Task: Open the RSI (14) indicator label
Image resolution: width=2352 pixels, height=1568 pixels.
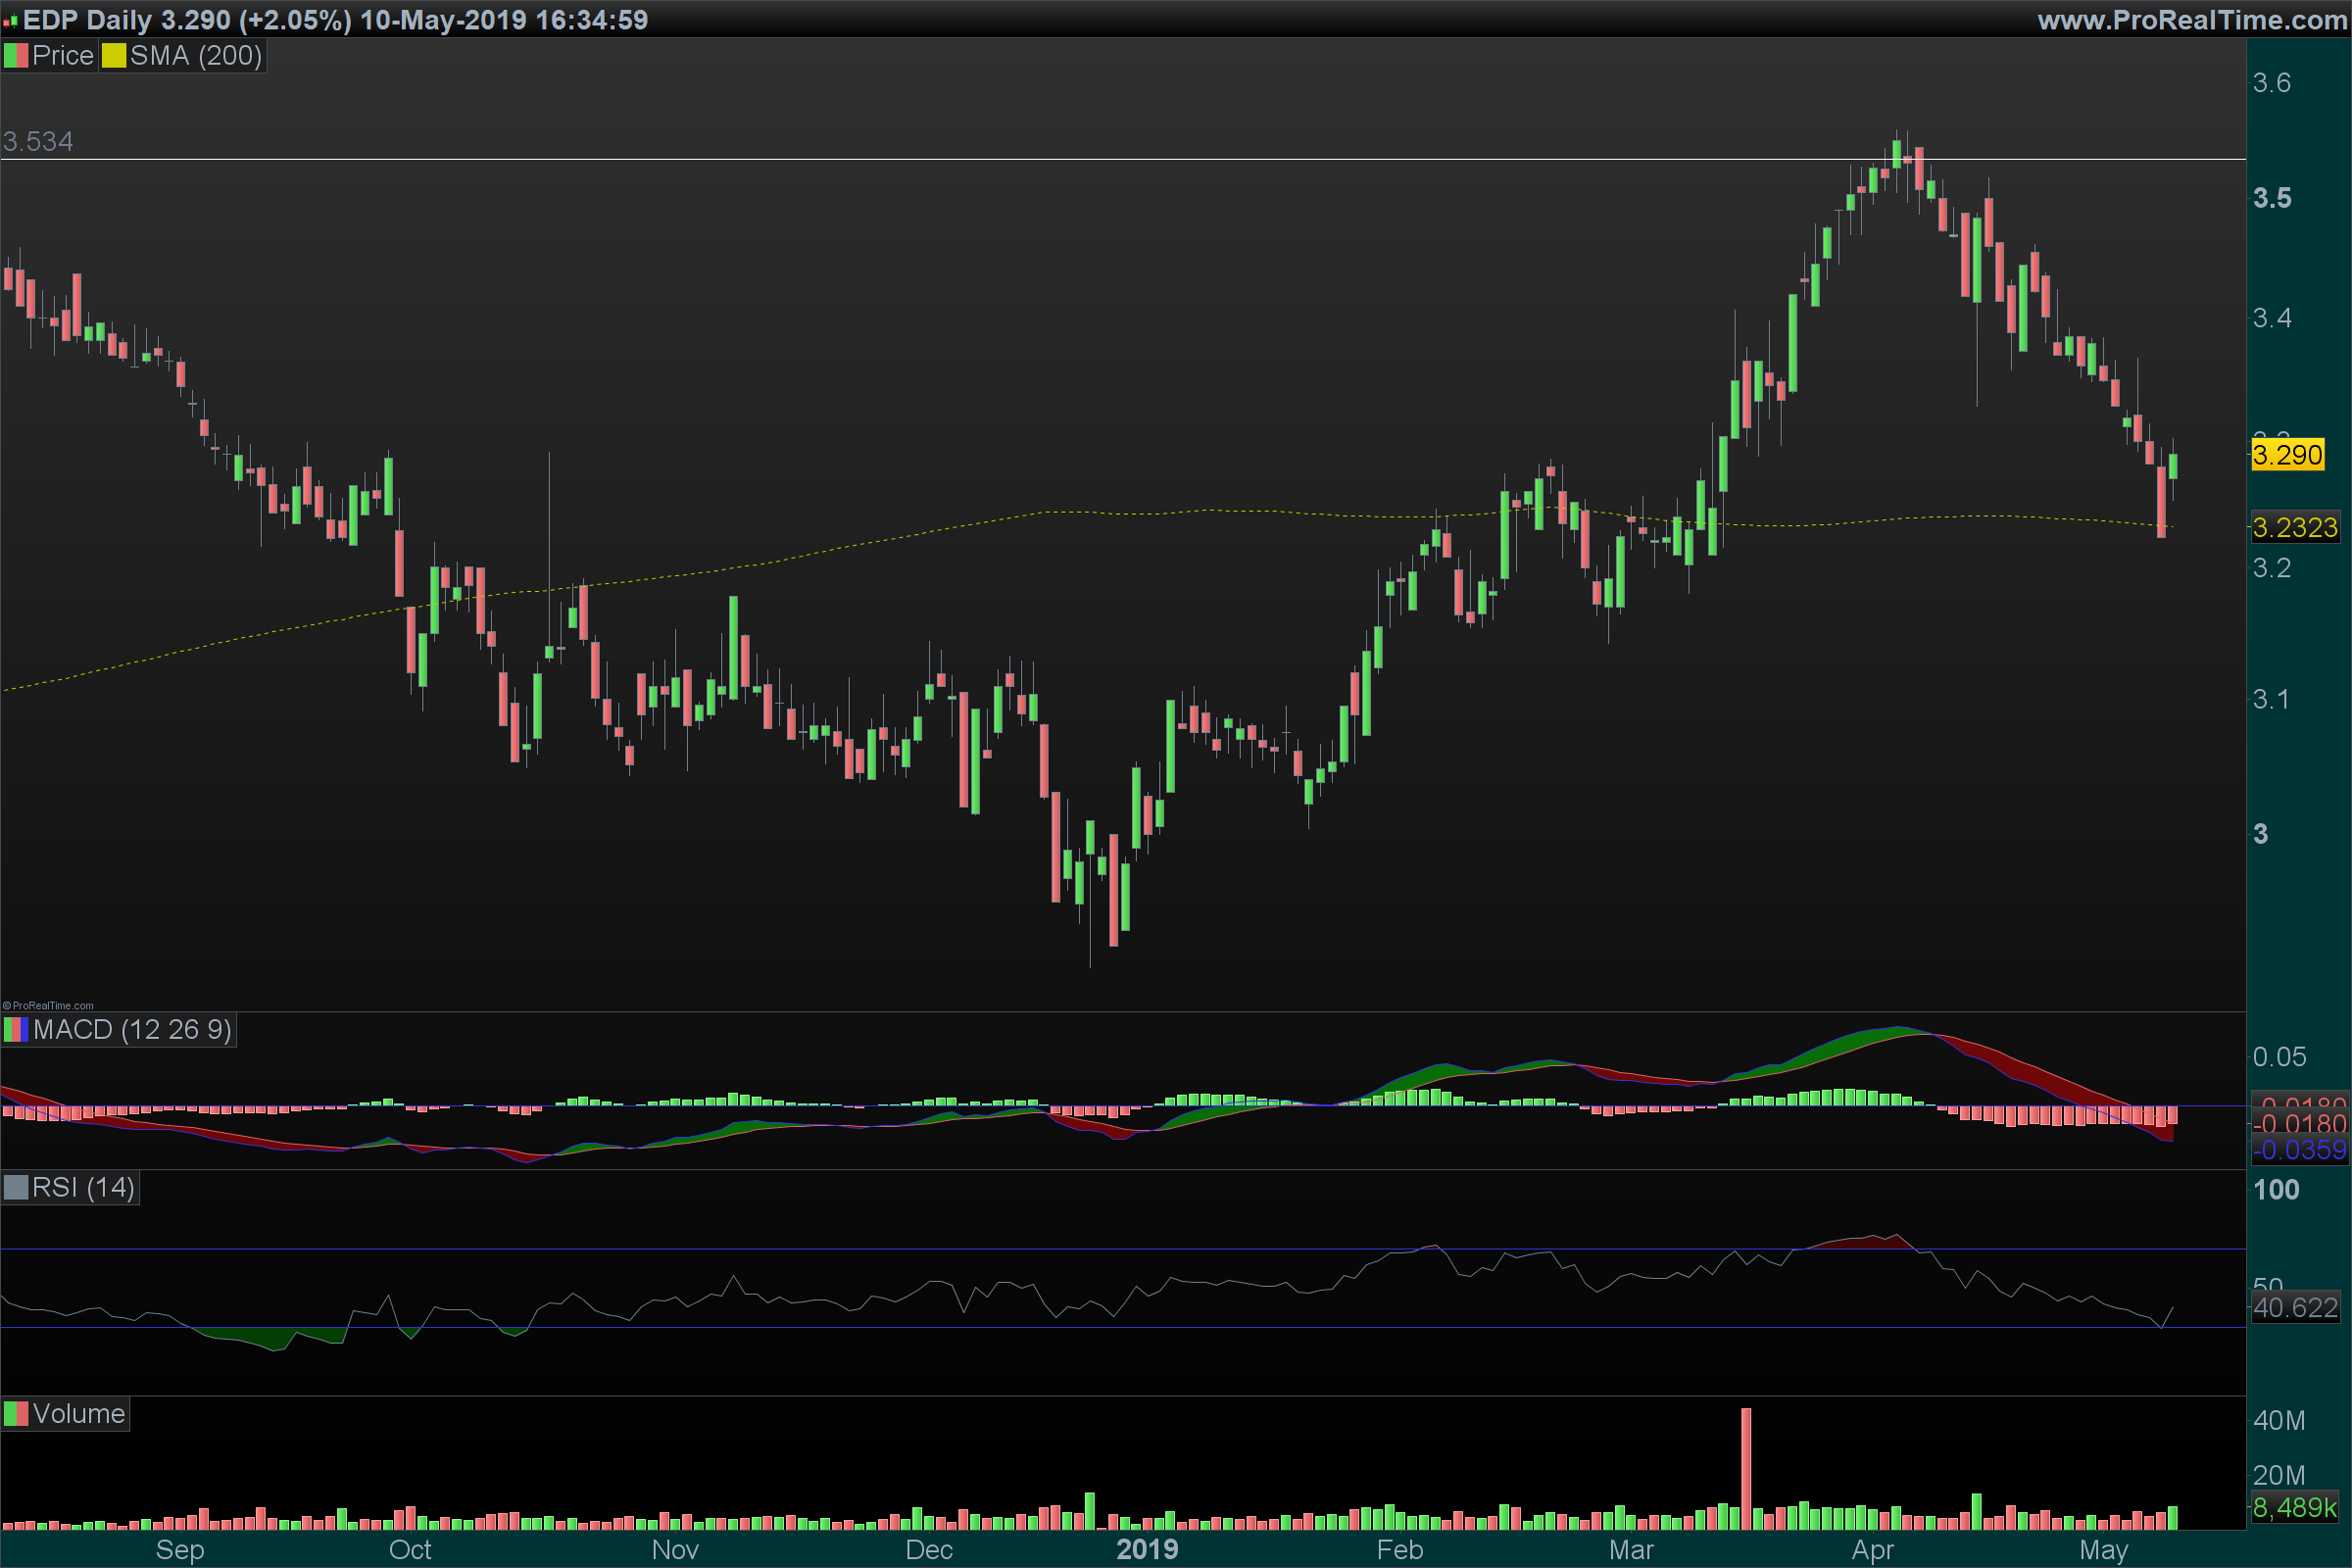Action: (83, 1188)
